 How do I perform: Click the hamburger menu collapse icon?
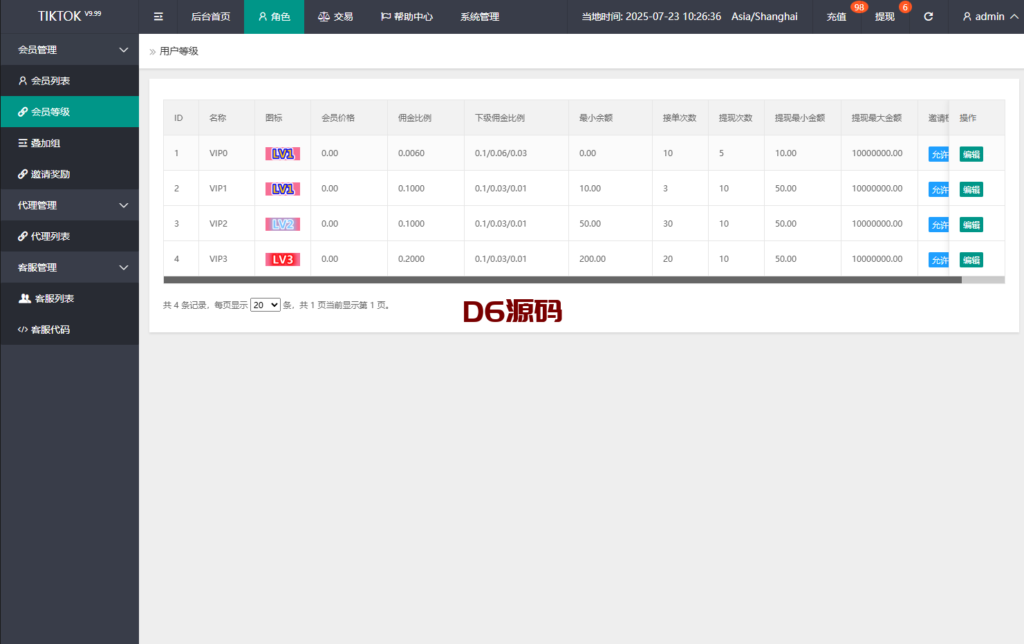pyautogui.click(x=158, y=17)
